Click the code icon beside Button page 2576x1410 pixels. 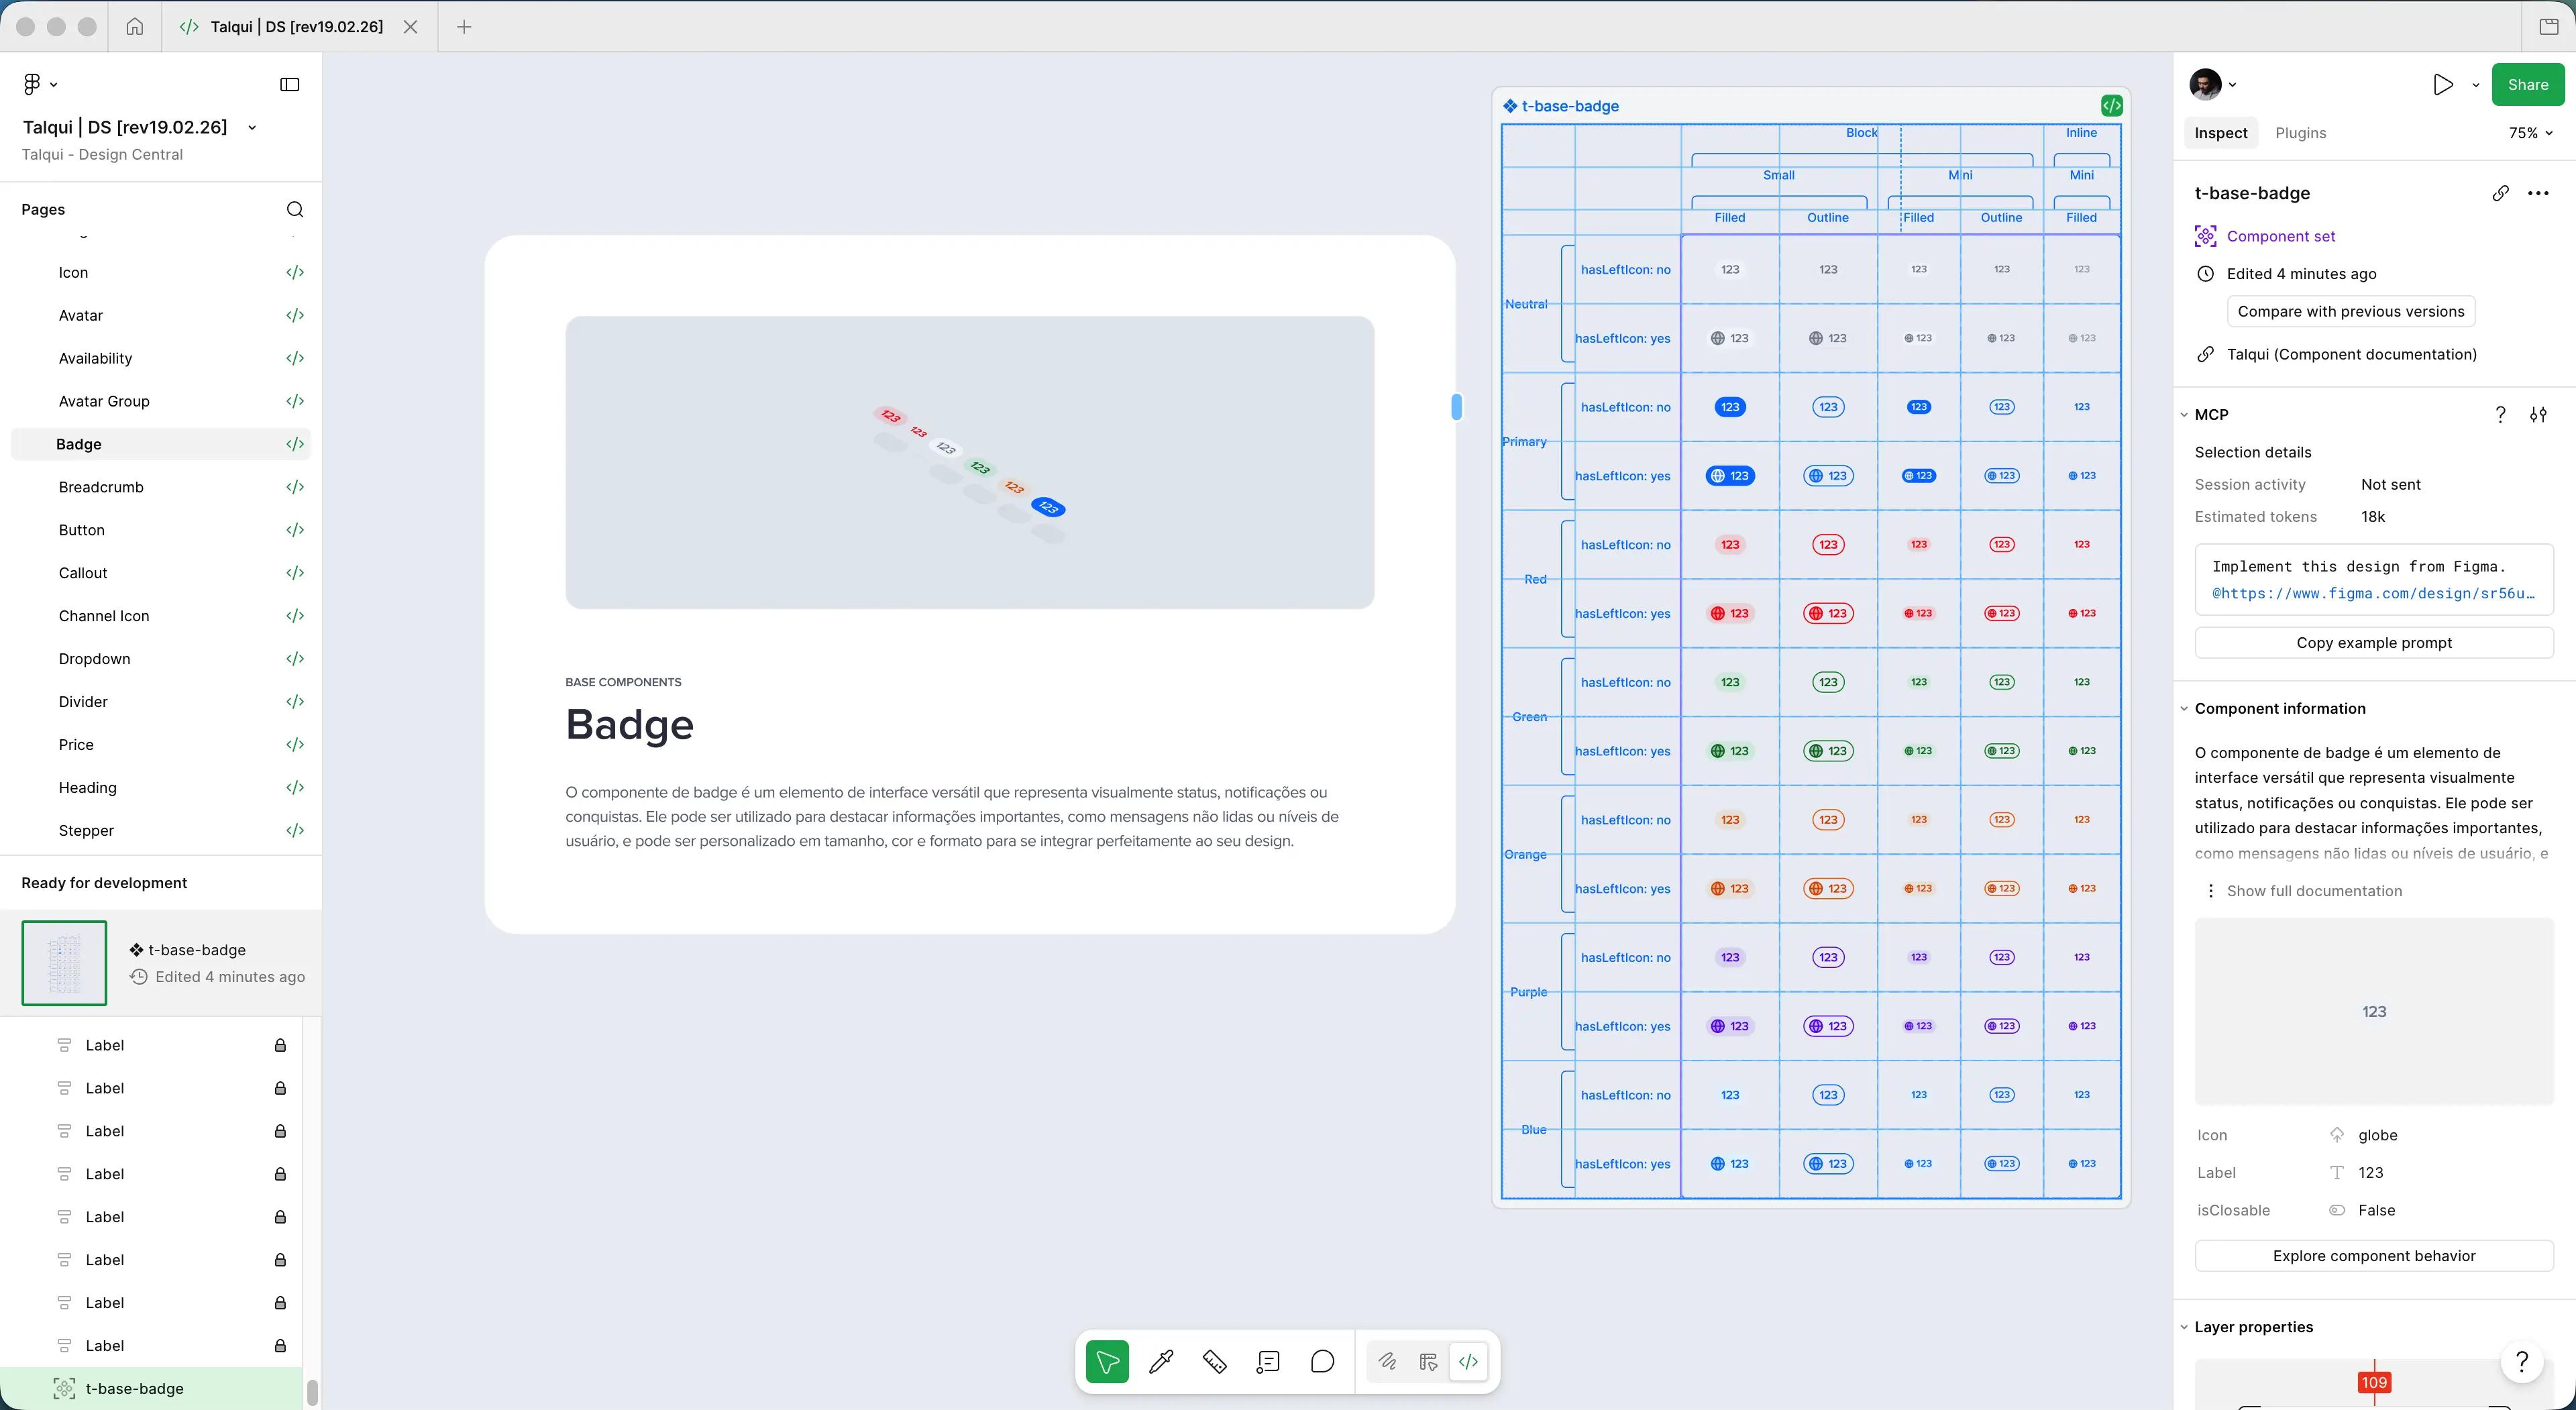[295, 530]
